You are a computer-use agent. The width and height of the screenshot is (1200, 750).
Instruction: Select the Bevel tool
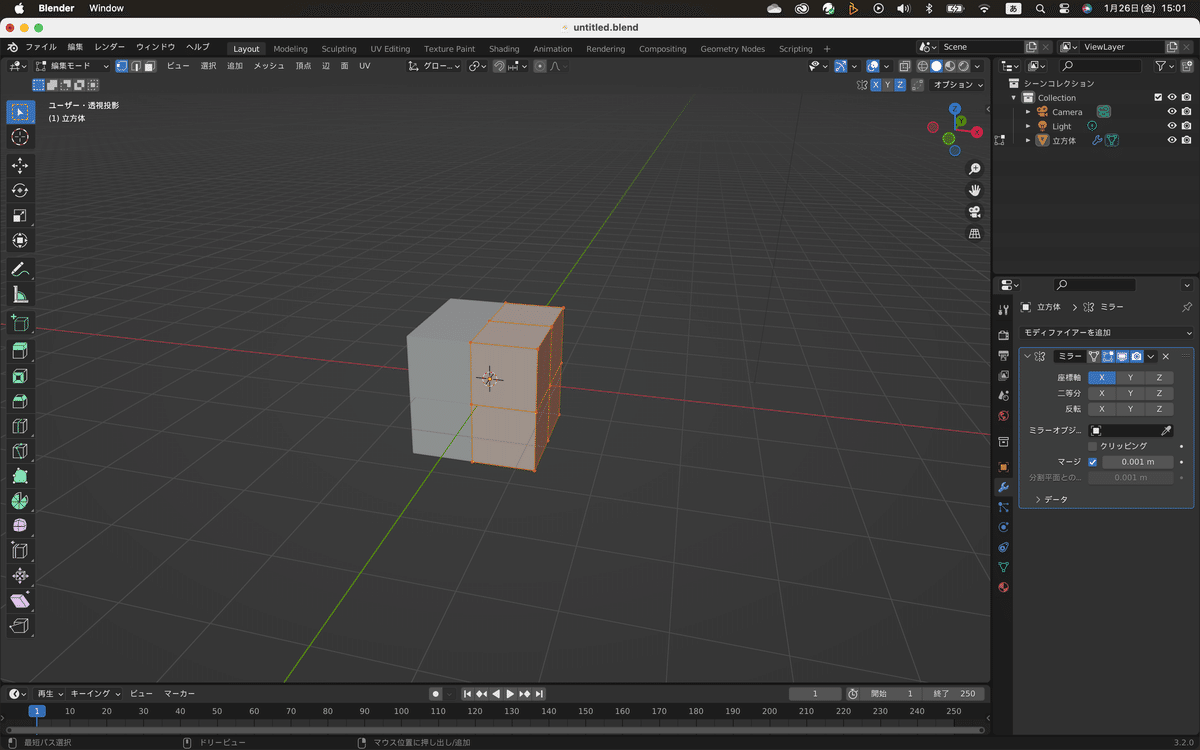coord(20,402)
